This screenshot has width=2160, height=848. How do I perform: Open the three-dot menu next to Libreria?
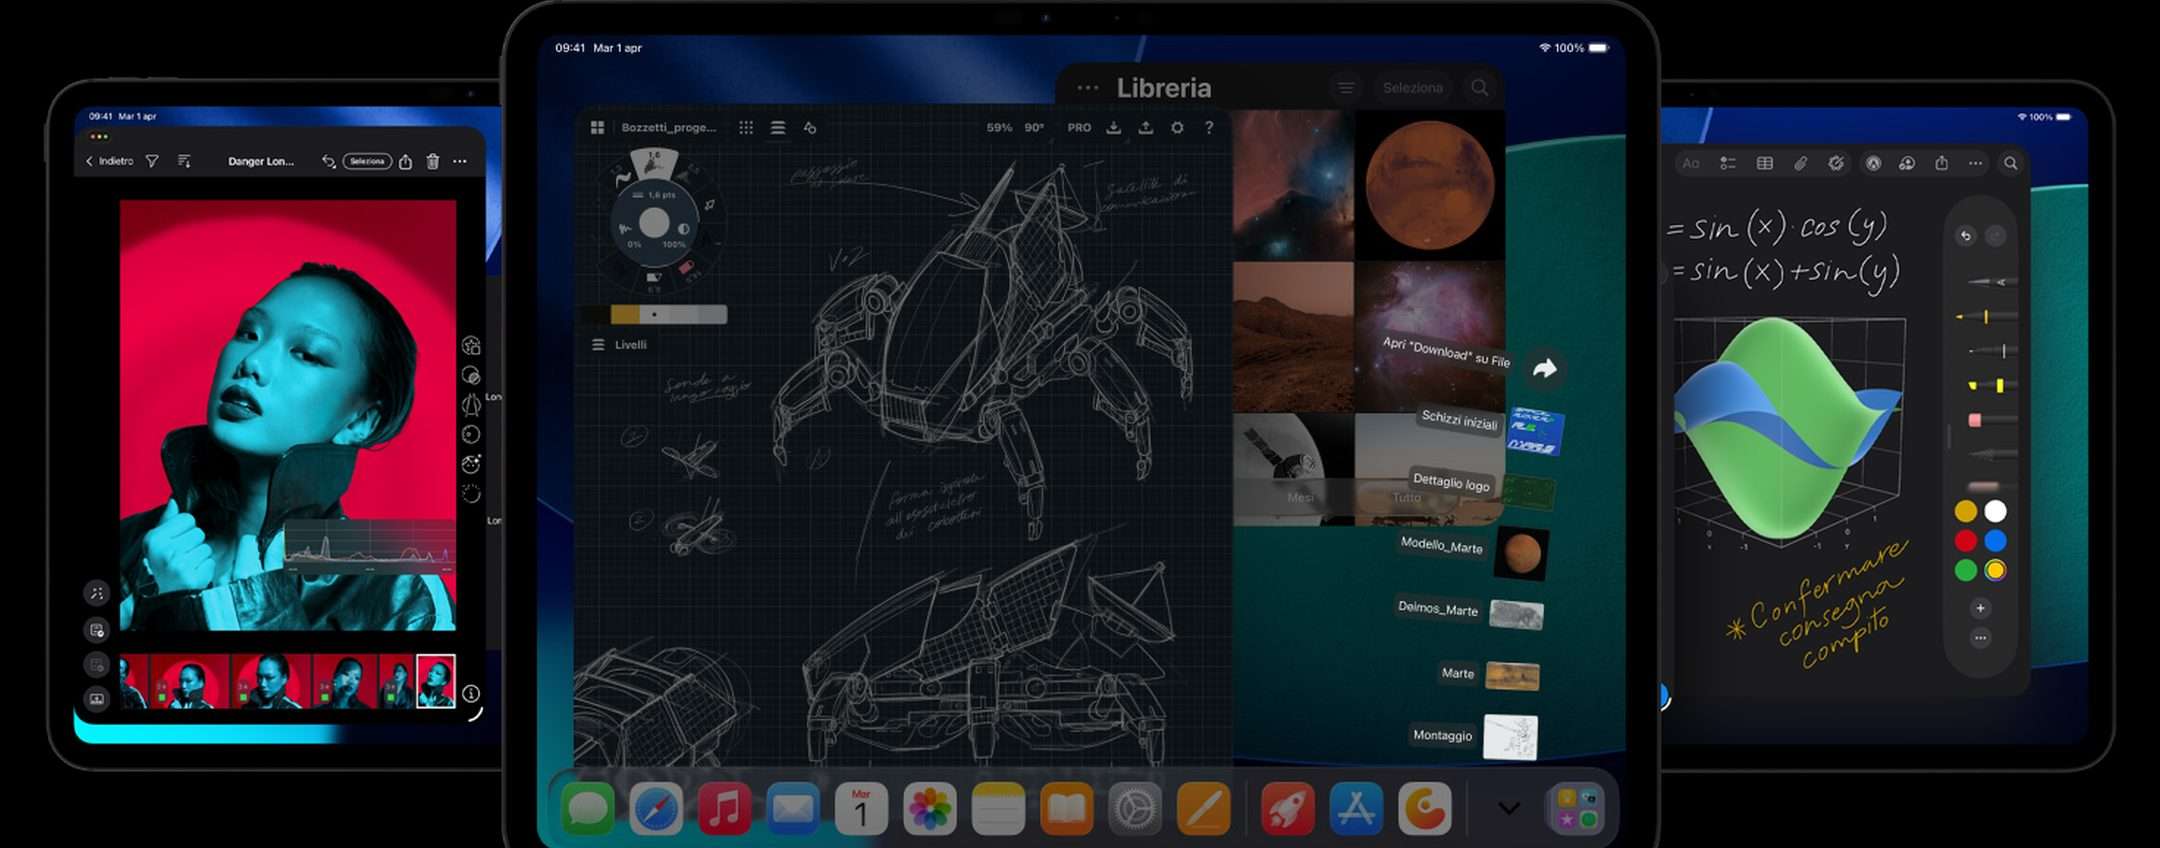click(x=1088, y=88)
